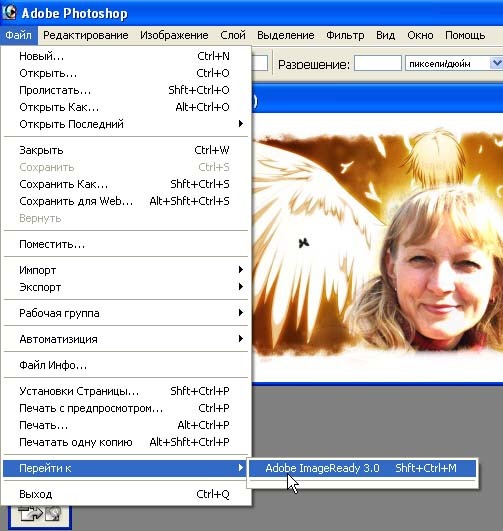Click the Разрешение input field
503x531 pixels.
click(378, 63)
